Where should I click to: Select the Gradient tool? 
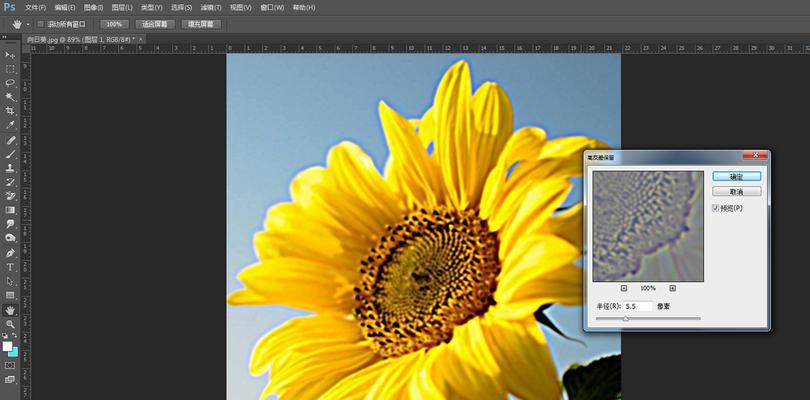[x=10, y=210]
